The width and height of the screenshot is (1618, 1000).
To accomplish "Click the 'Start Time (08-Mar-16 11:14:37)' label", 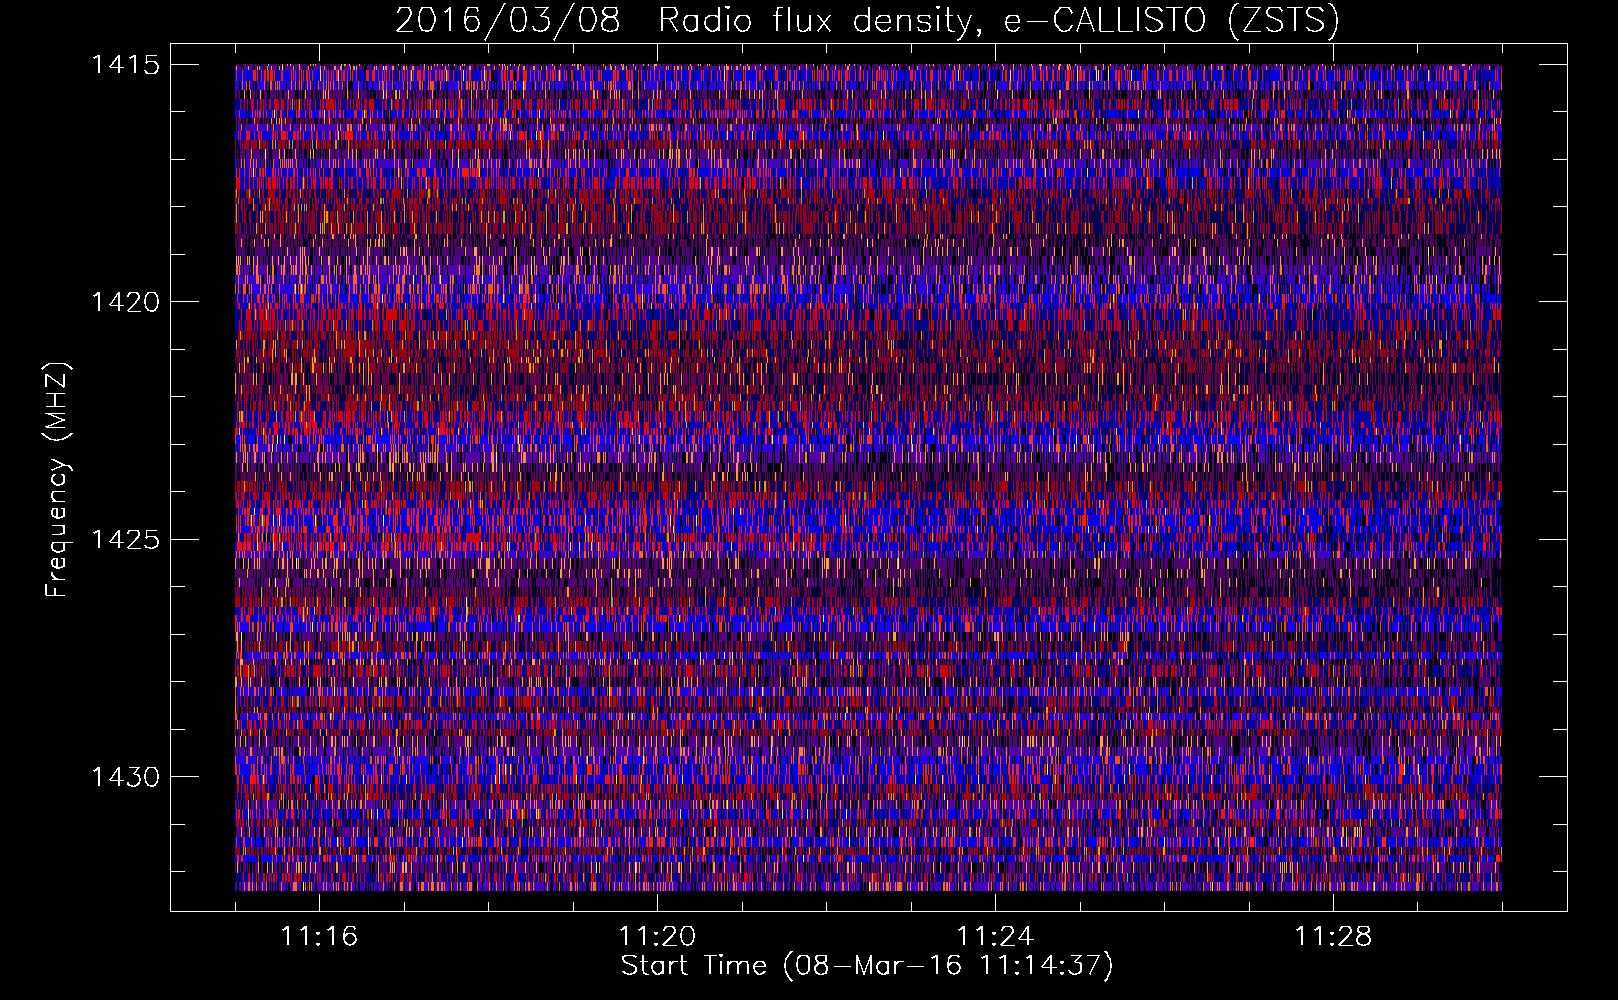I will (867, 966).
